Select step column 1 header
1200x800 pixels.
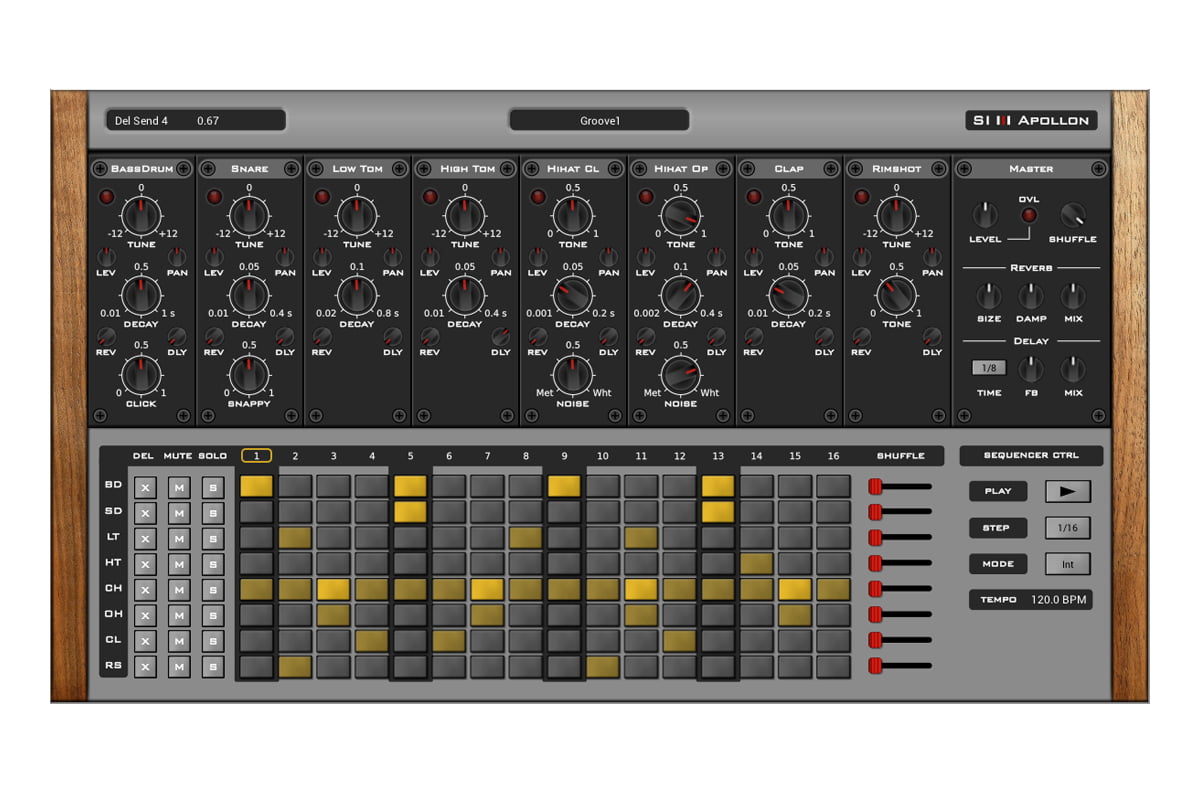[256, 456]
